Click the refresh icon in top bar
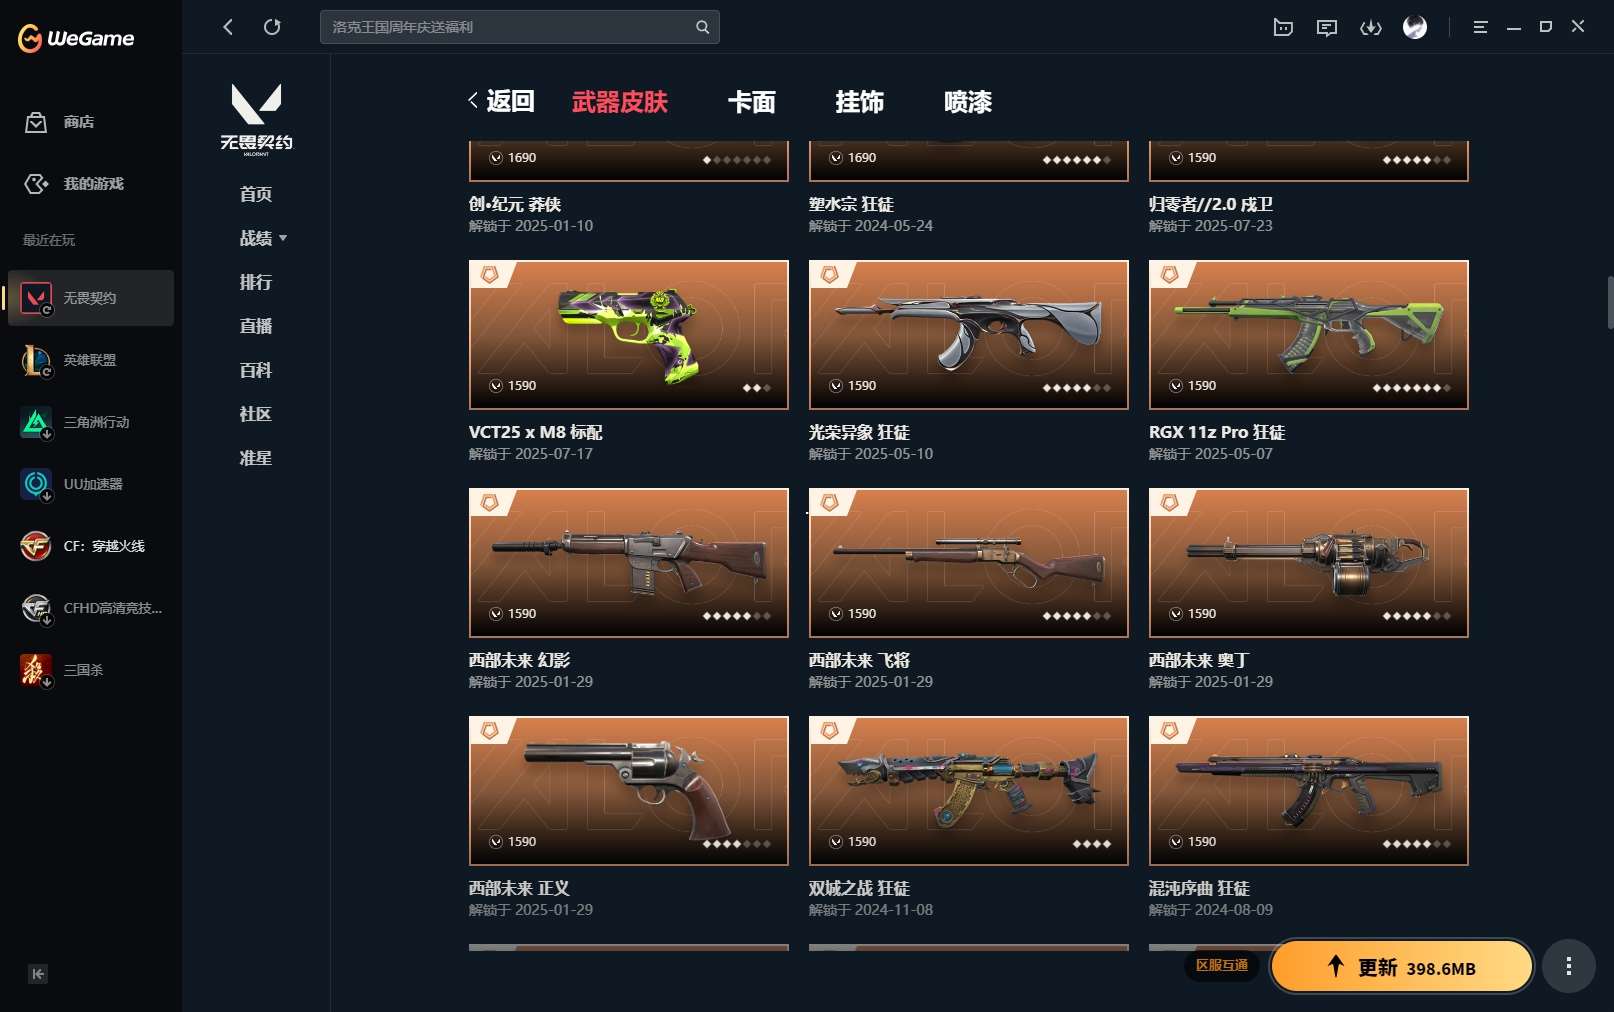Image resolution: width=1614 pixels, height=1012 pixels. click(272, 27)
